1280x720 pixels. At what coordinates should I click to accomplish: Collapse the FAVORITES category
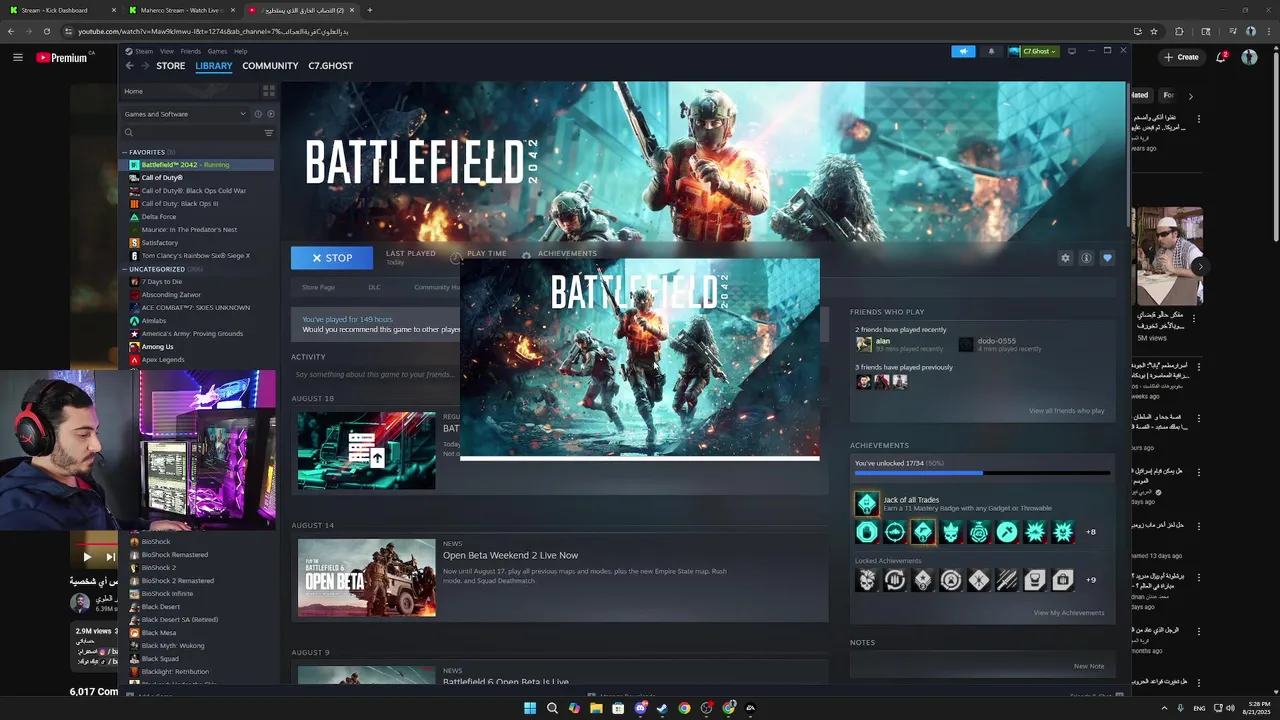(x=125, y=152)
